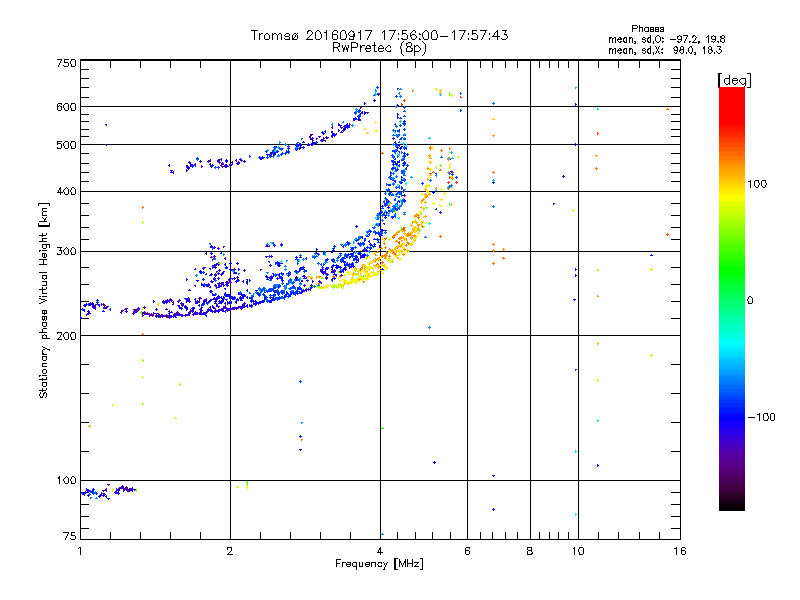The width and height of the screenshot is (800, 600).
Task: Click the y-axis tick label '600'
Action: point(66,107)
